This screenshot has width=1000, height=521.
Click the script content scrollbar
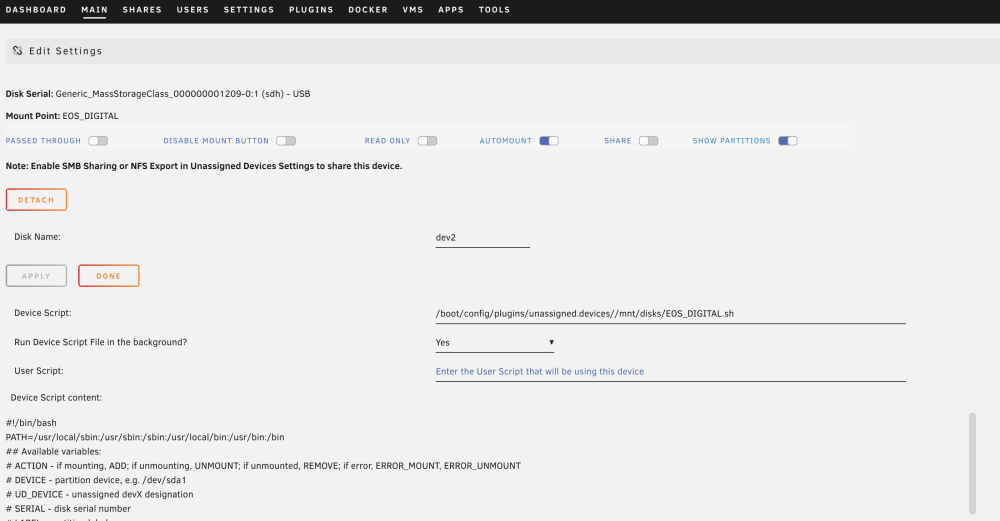972,463
